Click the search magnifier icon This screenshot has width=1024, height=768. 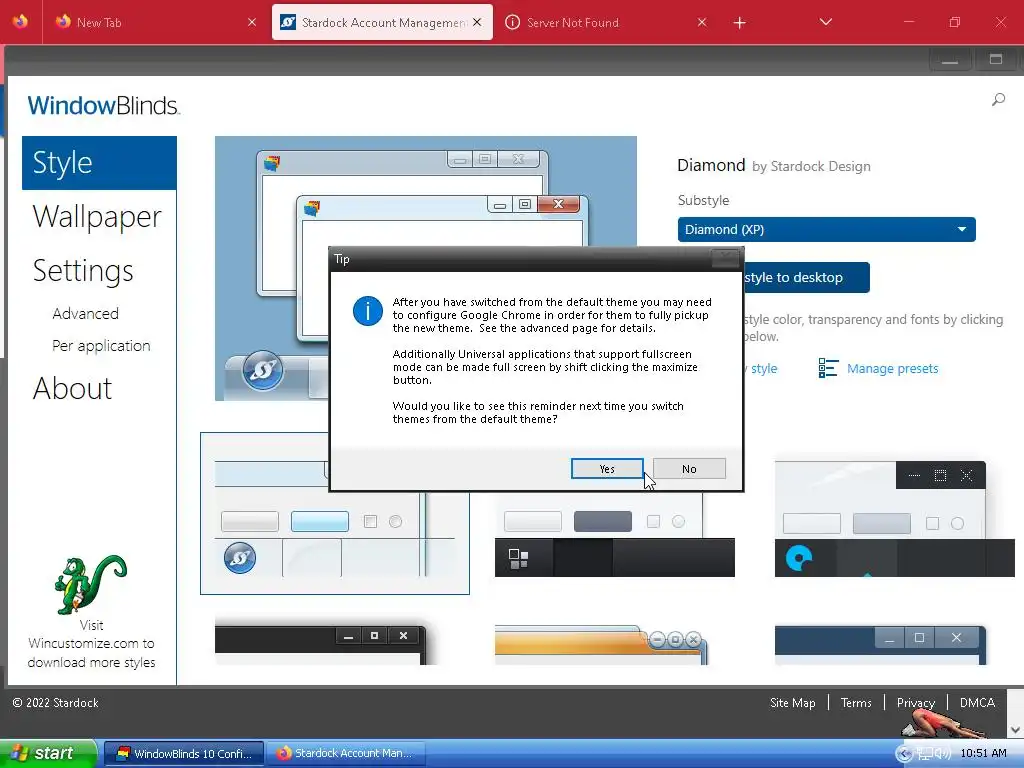coord(998,100)
